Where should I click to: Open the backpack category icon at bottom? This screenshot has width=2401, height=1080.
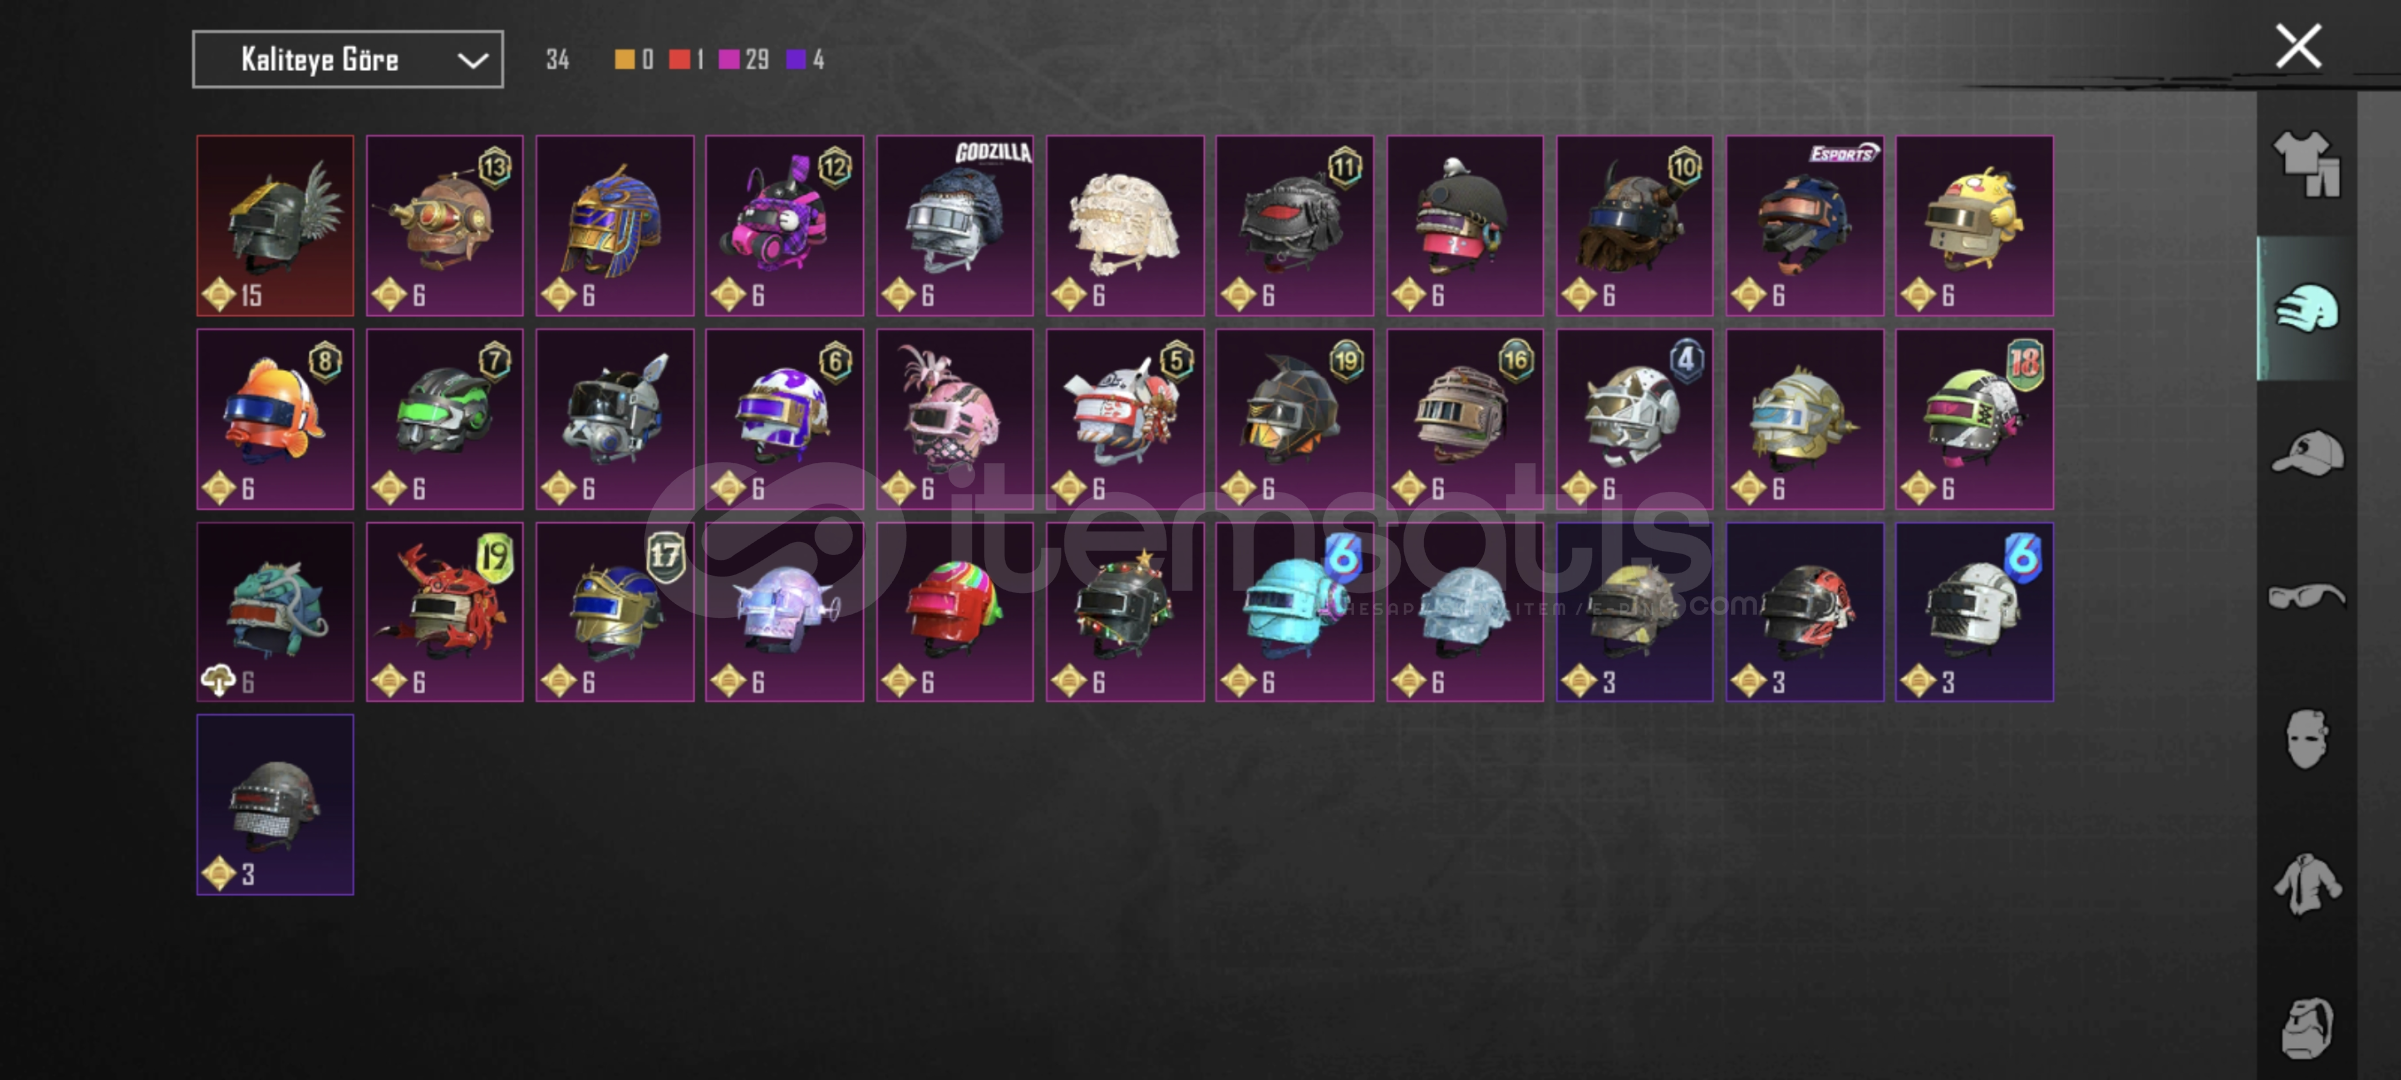pyautogui.click(x=2307, y=1028)
